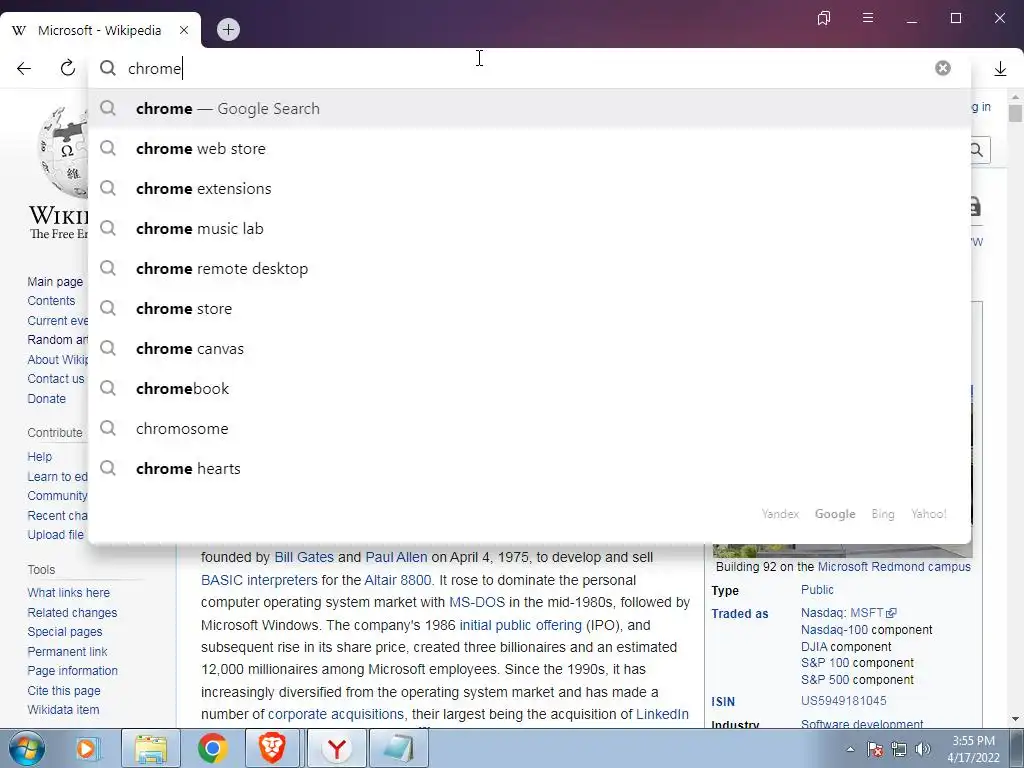Image resolution: width=1024 pixels, height=768 pixels.
Task: Switch search engine to Google
Action: 835,514
